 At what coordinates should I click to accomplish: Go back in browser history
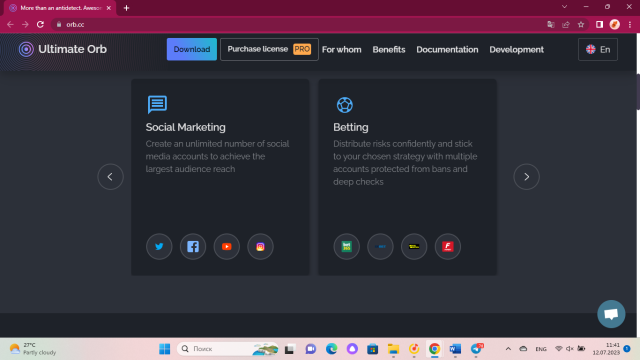10,24
